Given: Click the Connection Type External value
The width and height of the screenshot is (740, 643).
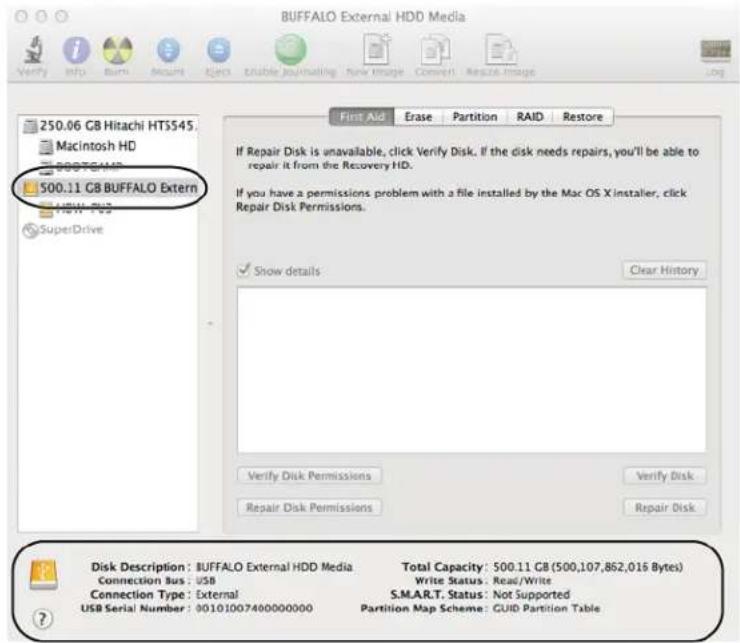Looking at the screenshot, I should (217, 594).
